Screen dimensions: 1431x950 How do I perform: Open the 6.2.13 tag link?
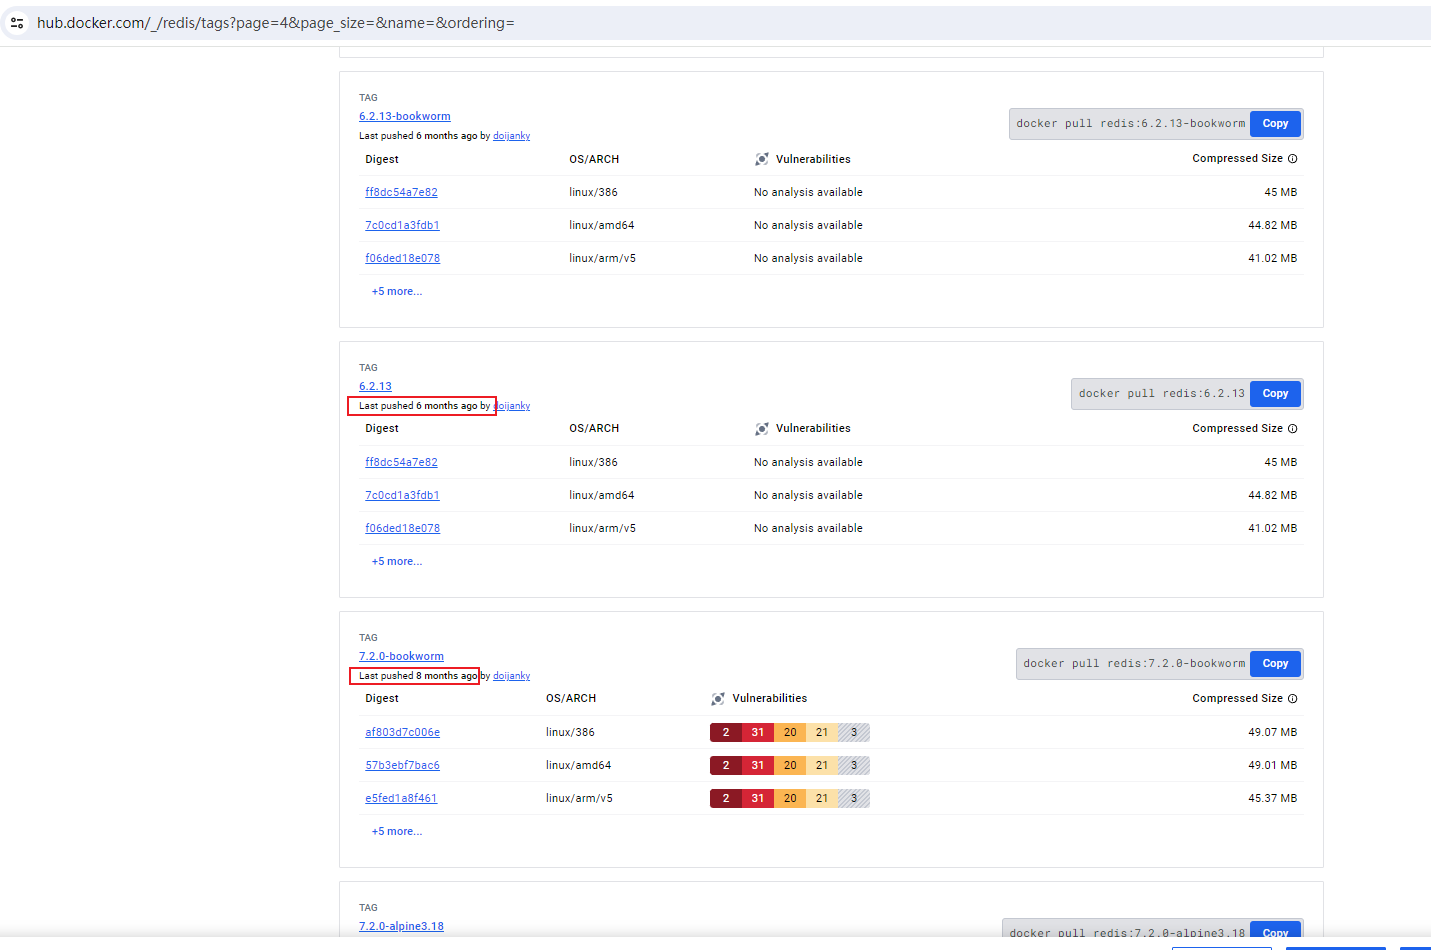pyautogui.click(x=375, y=386)
